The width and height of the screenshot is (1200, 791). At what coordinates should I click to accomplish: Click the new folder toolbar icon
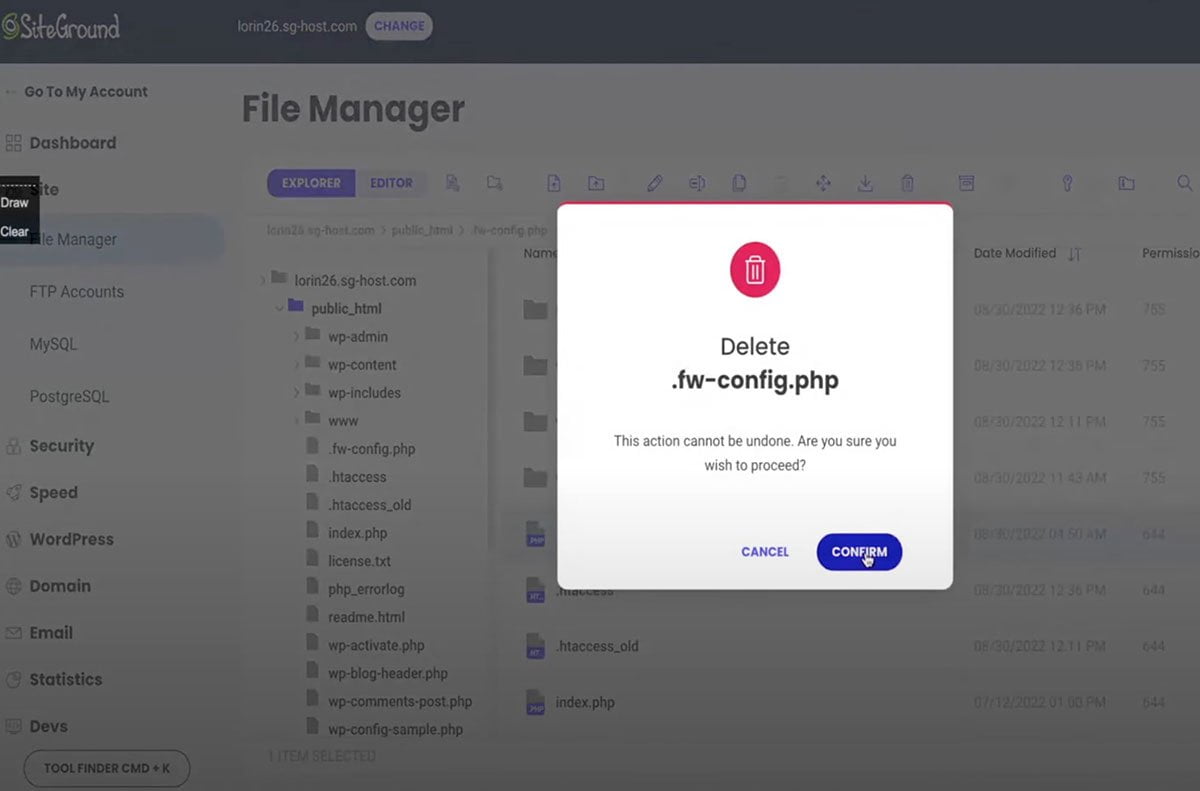coord(495,183)
